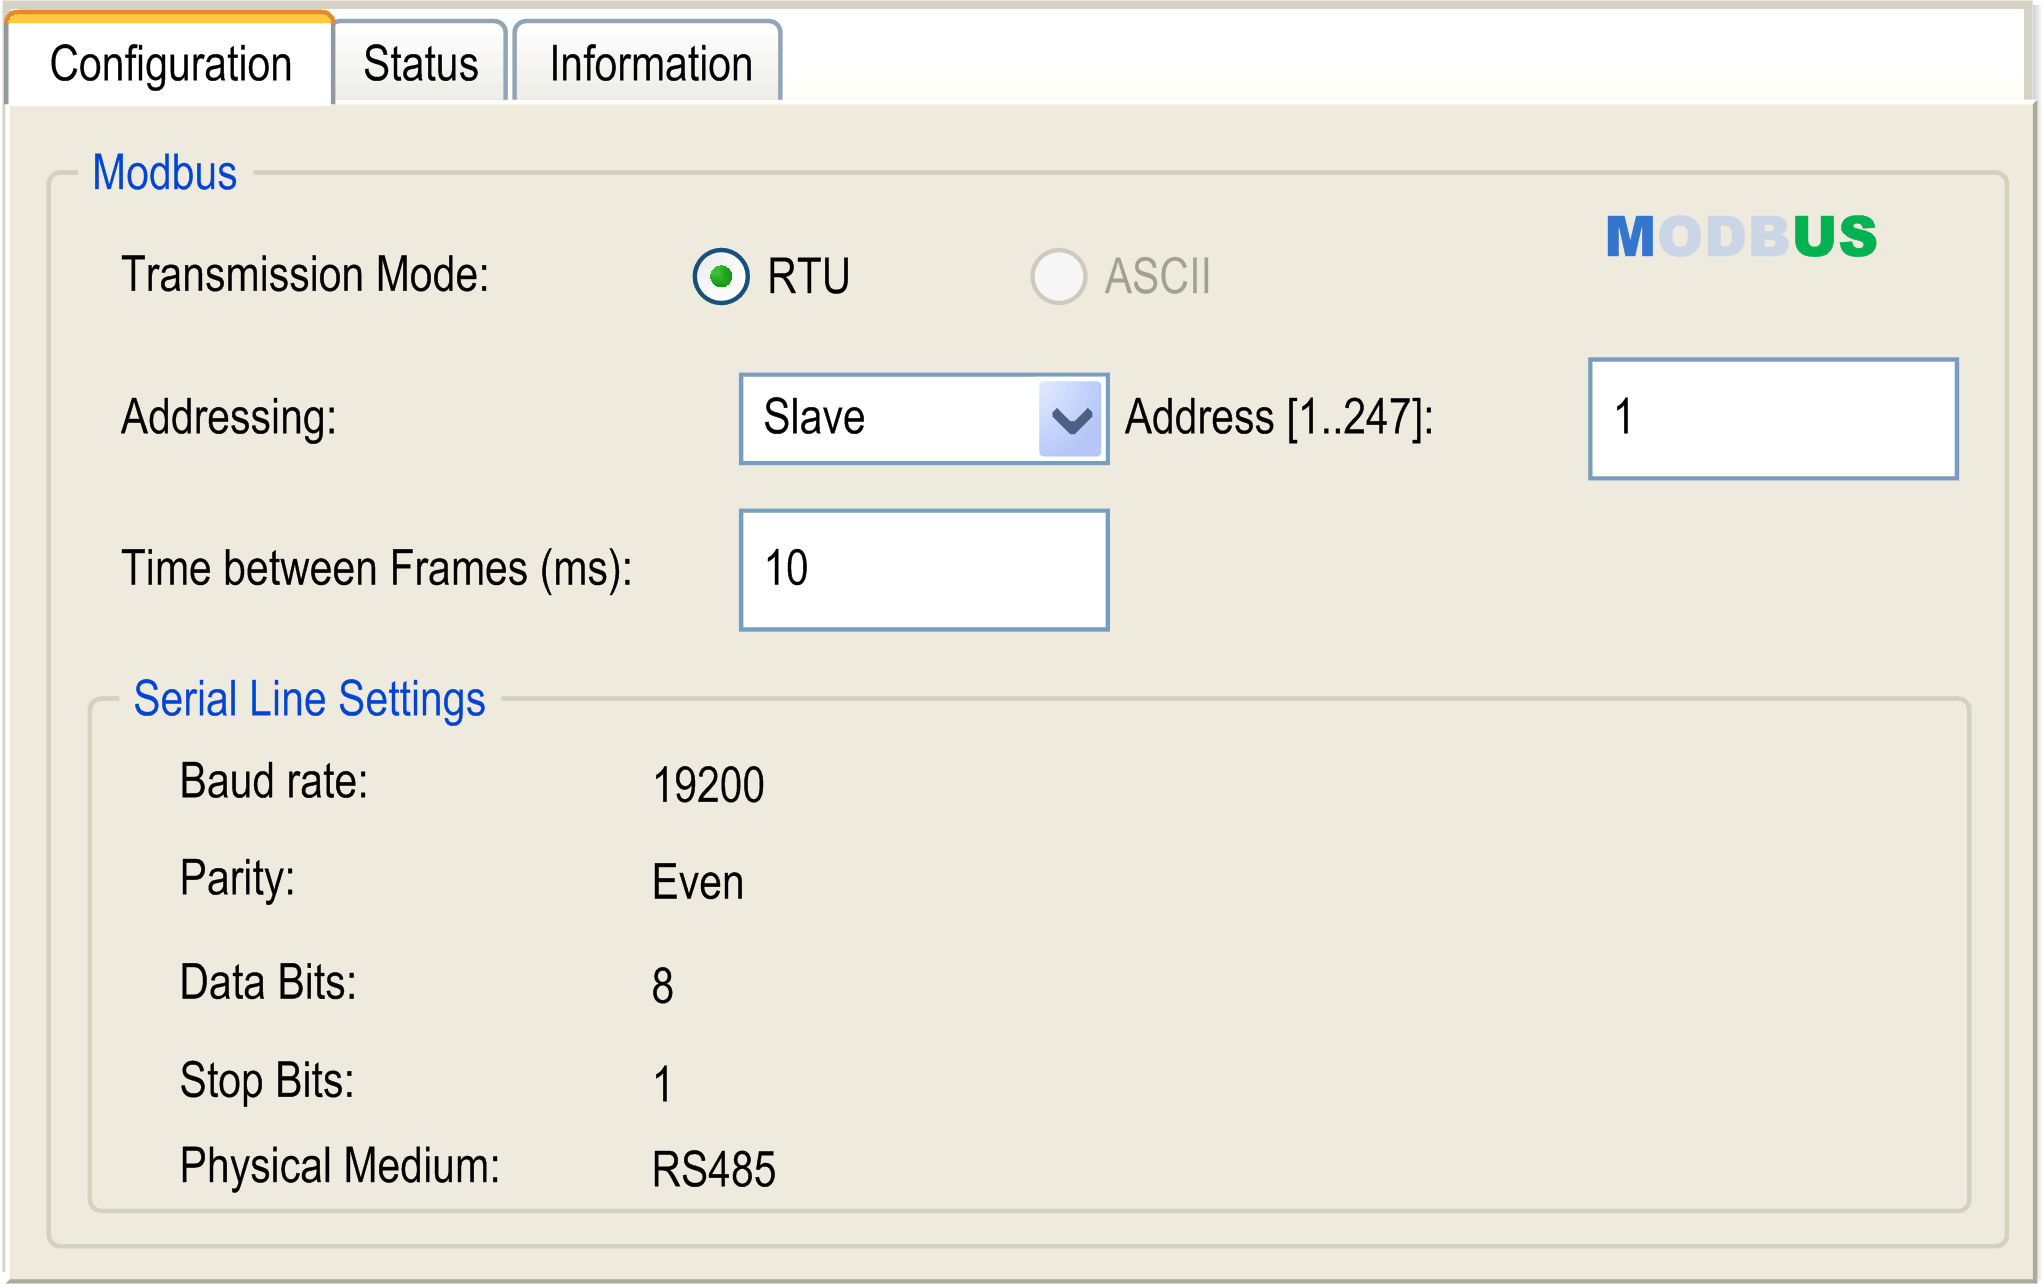Click the Data Bits value 8
Image resolution: width=2044 pixels, height=1284 pixels.
pos(662,984)
